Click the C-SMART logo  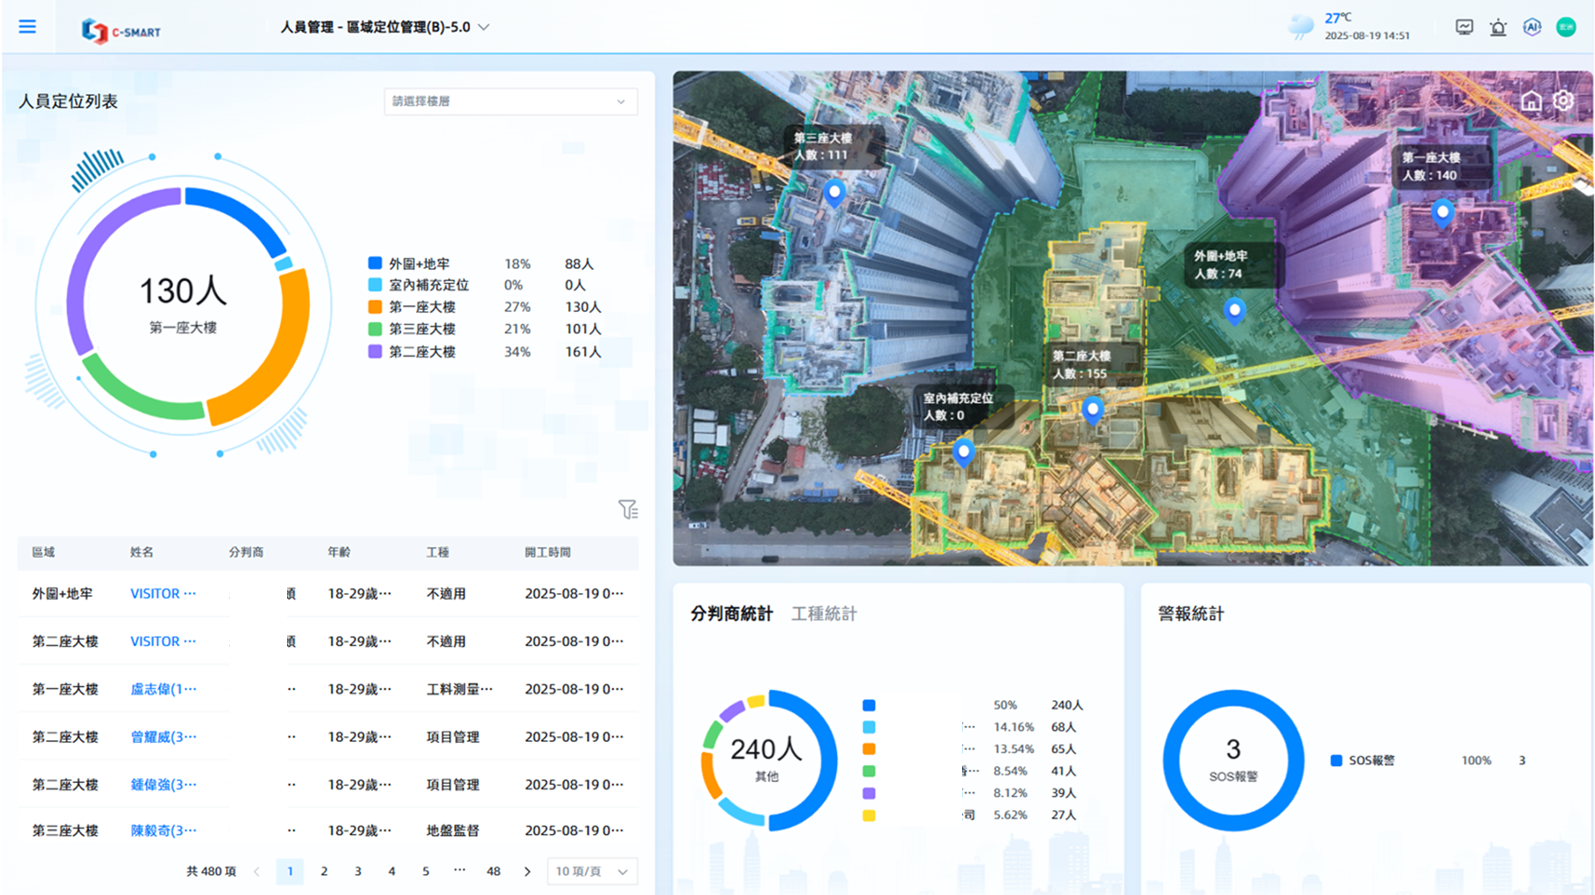[121, 31]
